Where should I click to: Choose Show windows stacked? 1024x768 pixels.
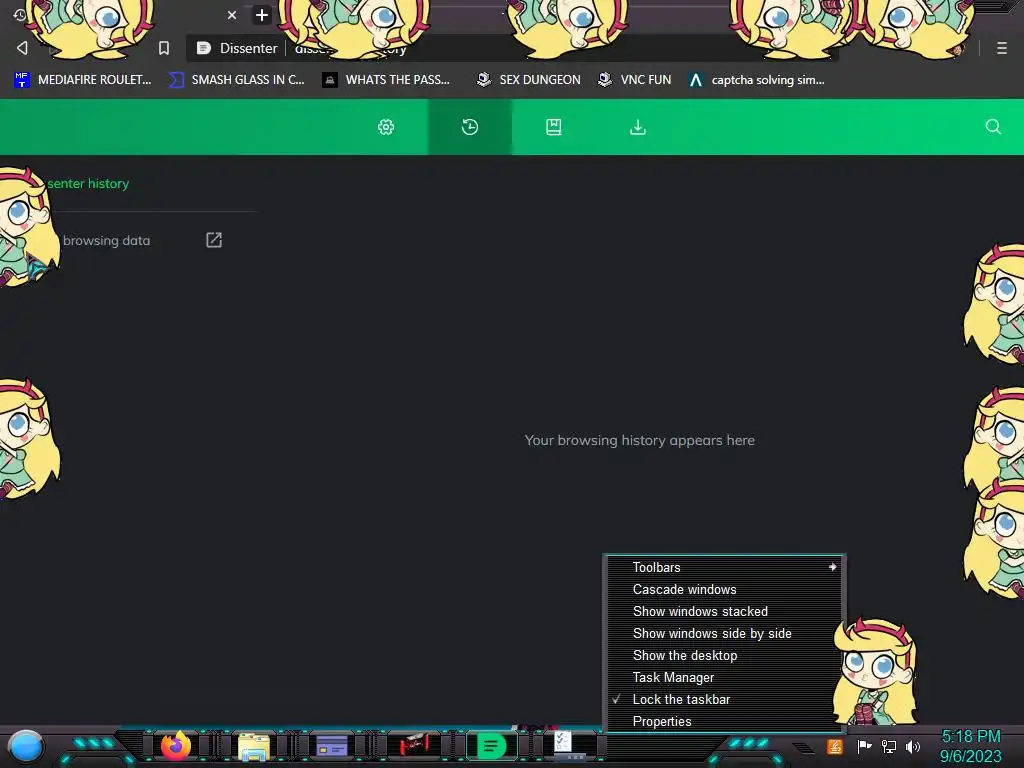coord(724,611)
